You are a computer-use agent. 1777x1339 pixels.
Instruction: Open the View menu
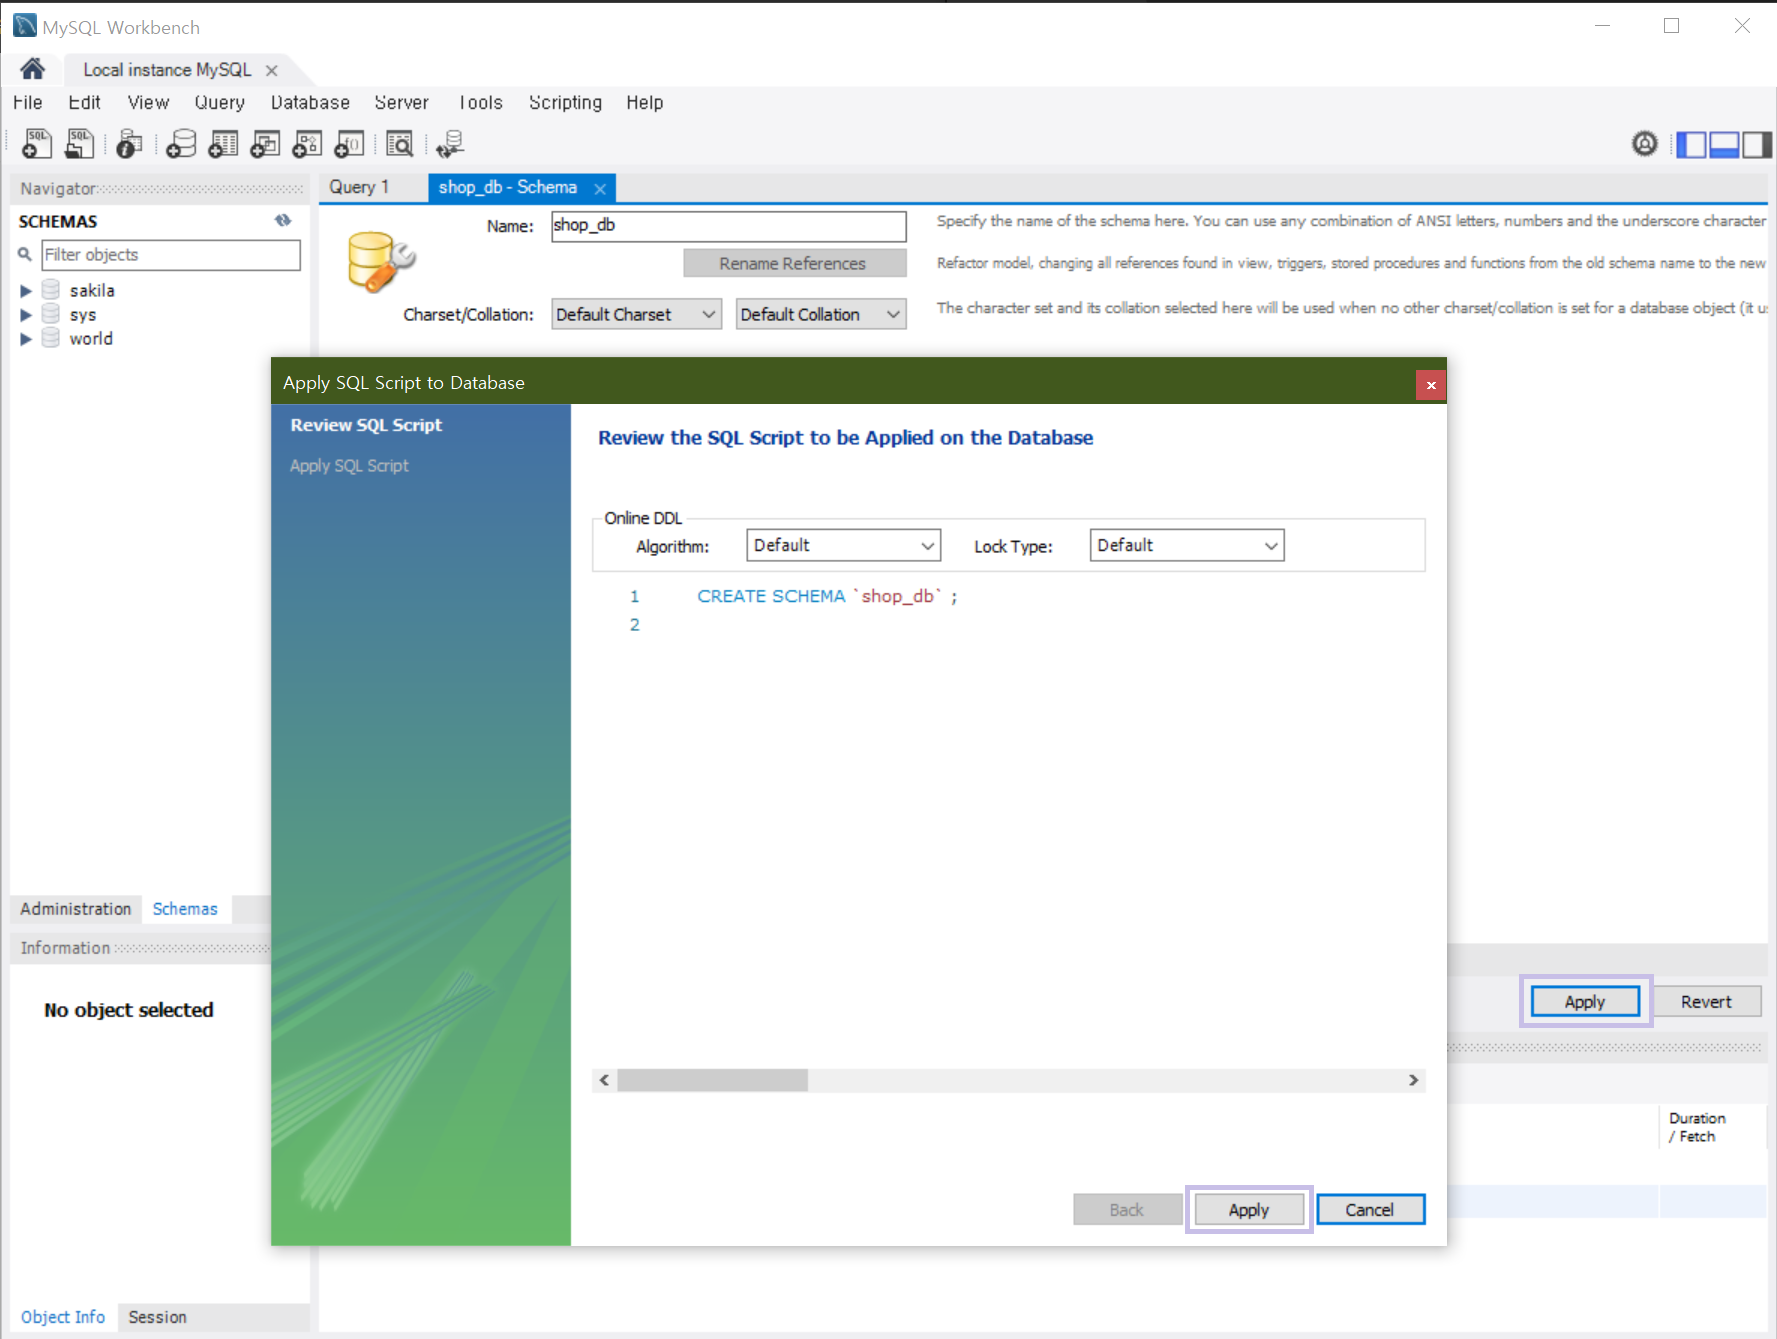click(x=148, y=102)
